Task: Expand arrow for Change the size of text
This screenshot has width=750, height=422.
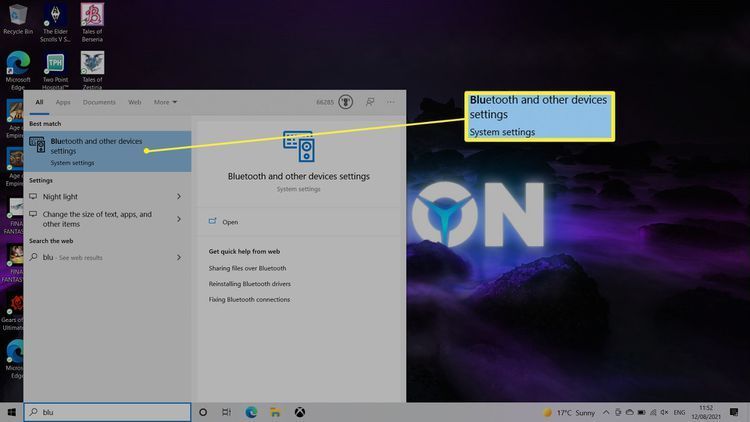Action: click(x=179, y=219)
